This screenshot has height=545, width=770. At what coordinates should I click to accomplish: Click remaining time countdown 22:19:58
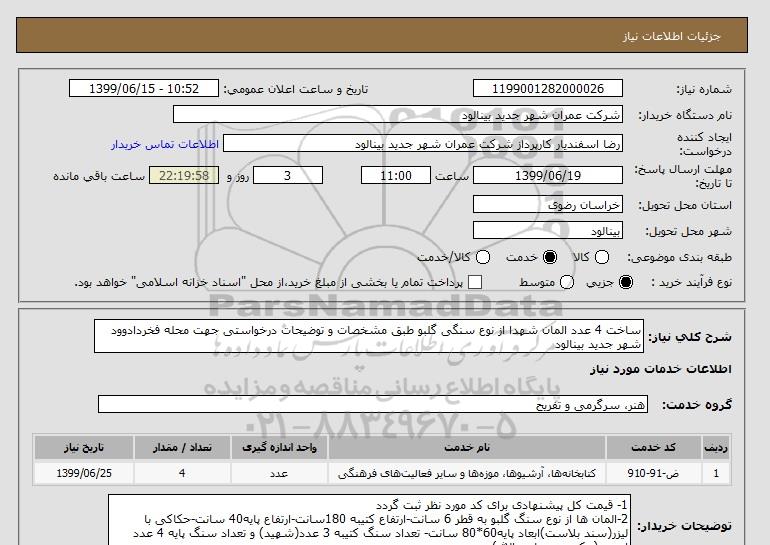(184, 175)
